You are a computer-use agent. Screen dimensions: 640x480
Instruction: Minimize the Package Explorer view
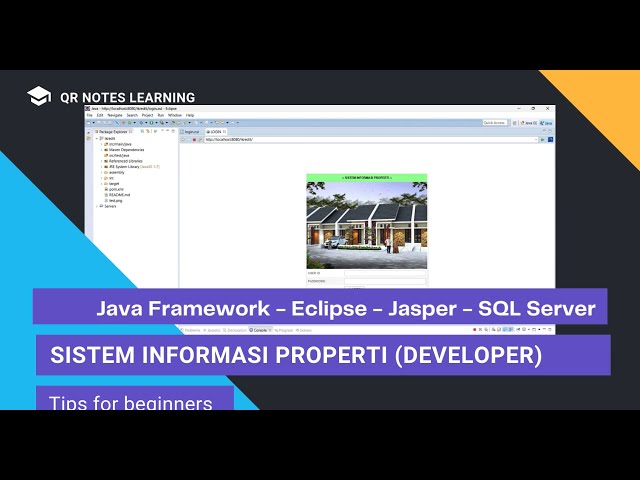[167, 131]
